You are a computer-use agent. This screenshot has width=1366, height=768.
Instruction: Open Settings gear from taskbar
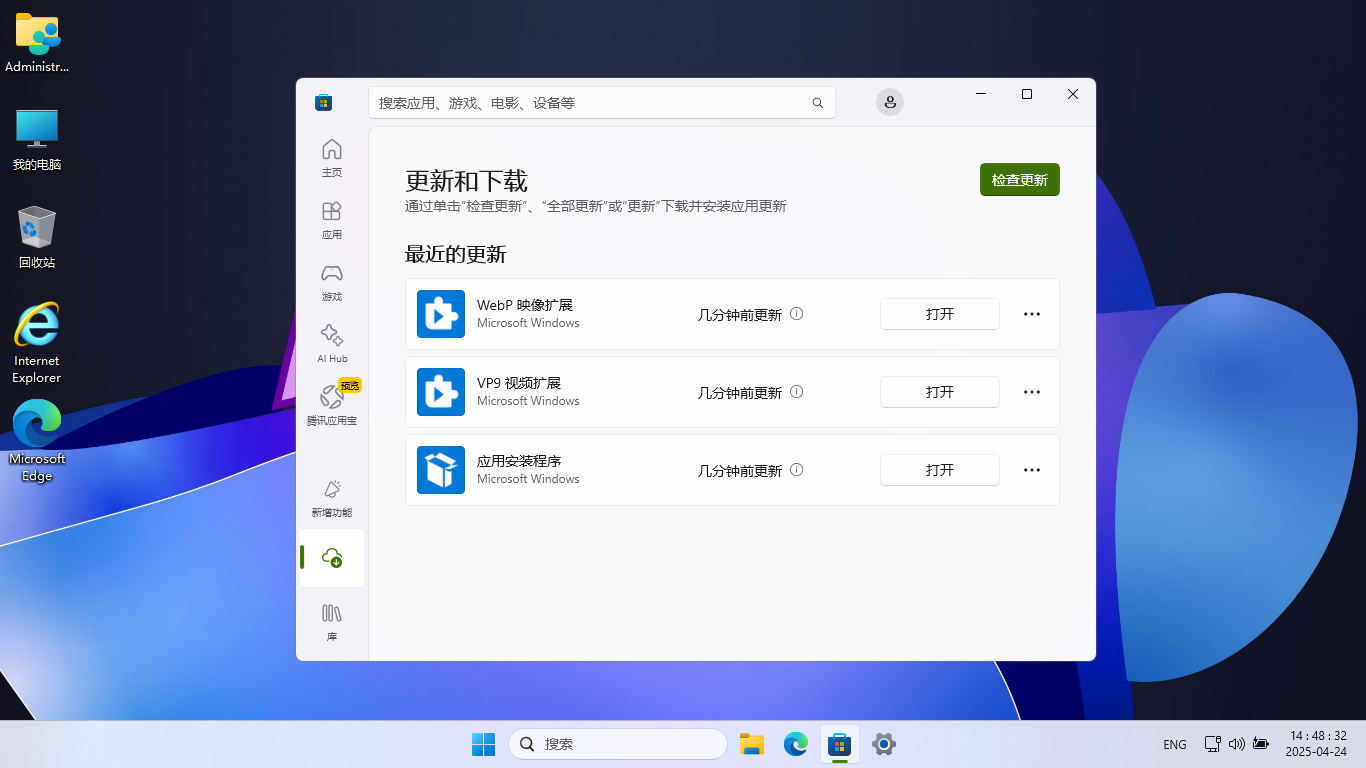[884, 744]
